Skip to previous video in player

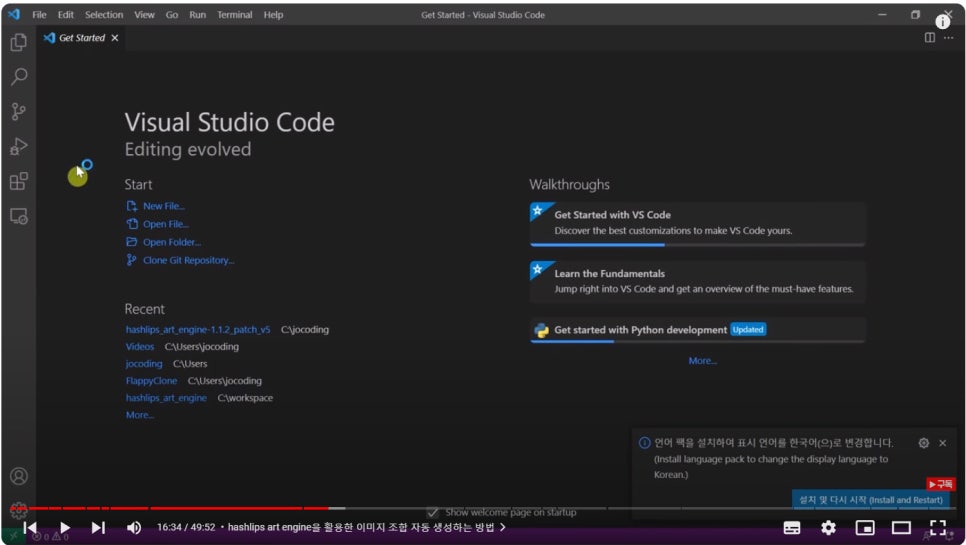30,528
